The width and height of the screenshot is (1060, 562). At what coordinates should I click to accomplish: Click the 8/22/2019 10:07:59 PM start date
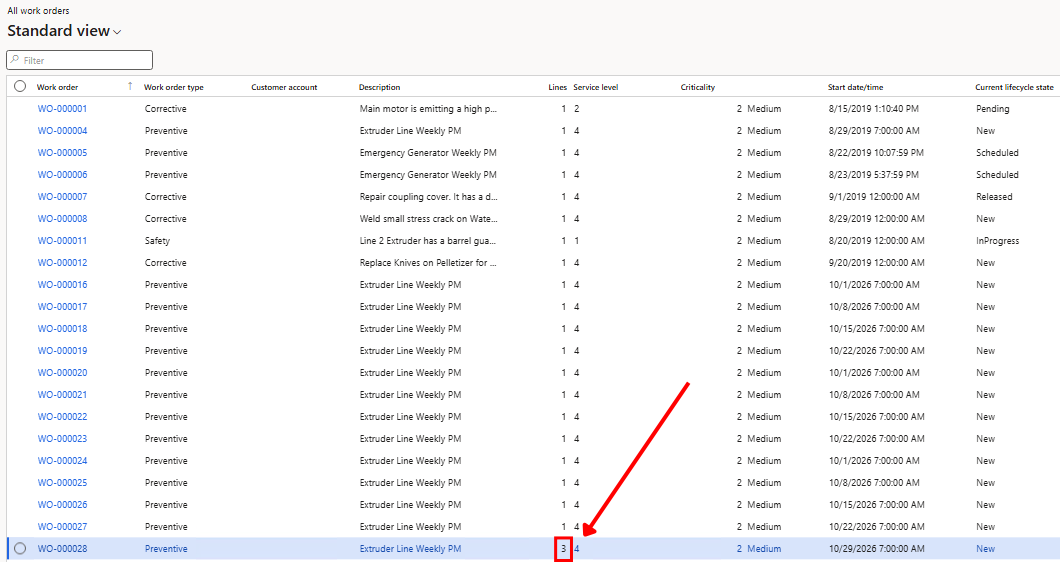click(x=876, y=153)
